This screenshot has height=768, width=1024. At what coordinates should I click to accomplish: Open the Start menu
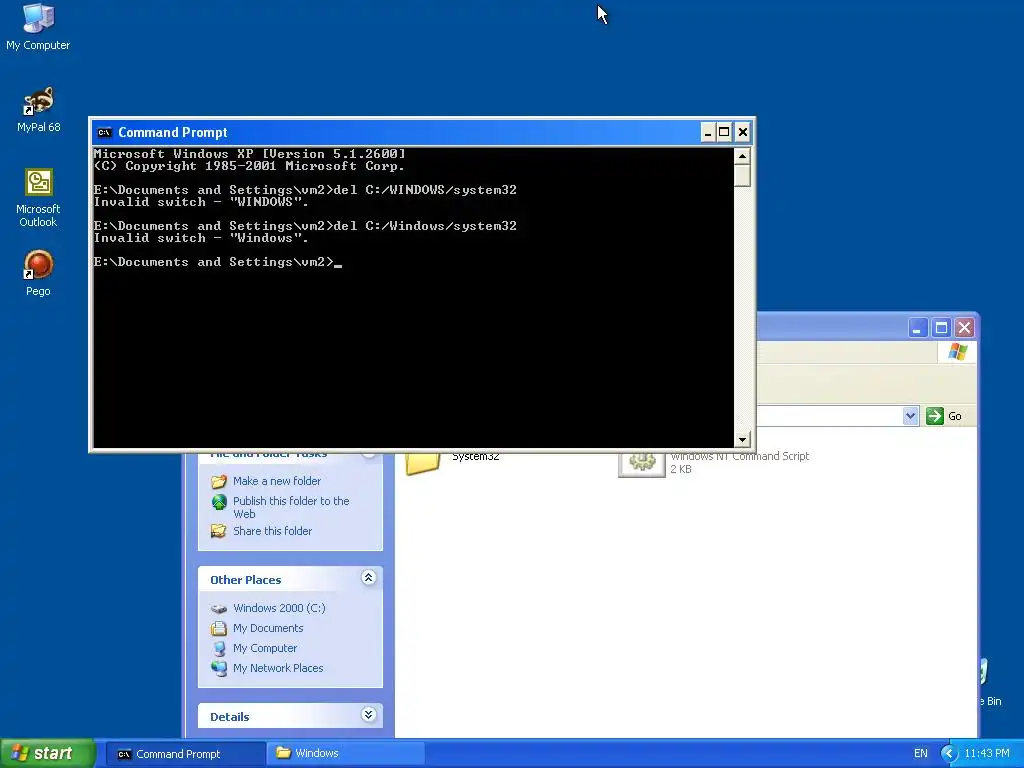(48, 754)
